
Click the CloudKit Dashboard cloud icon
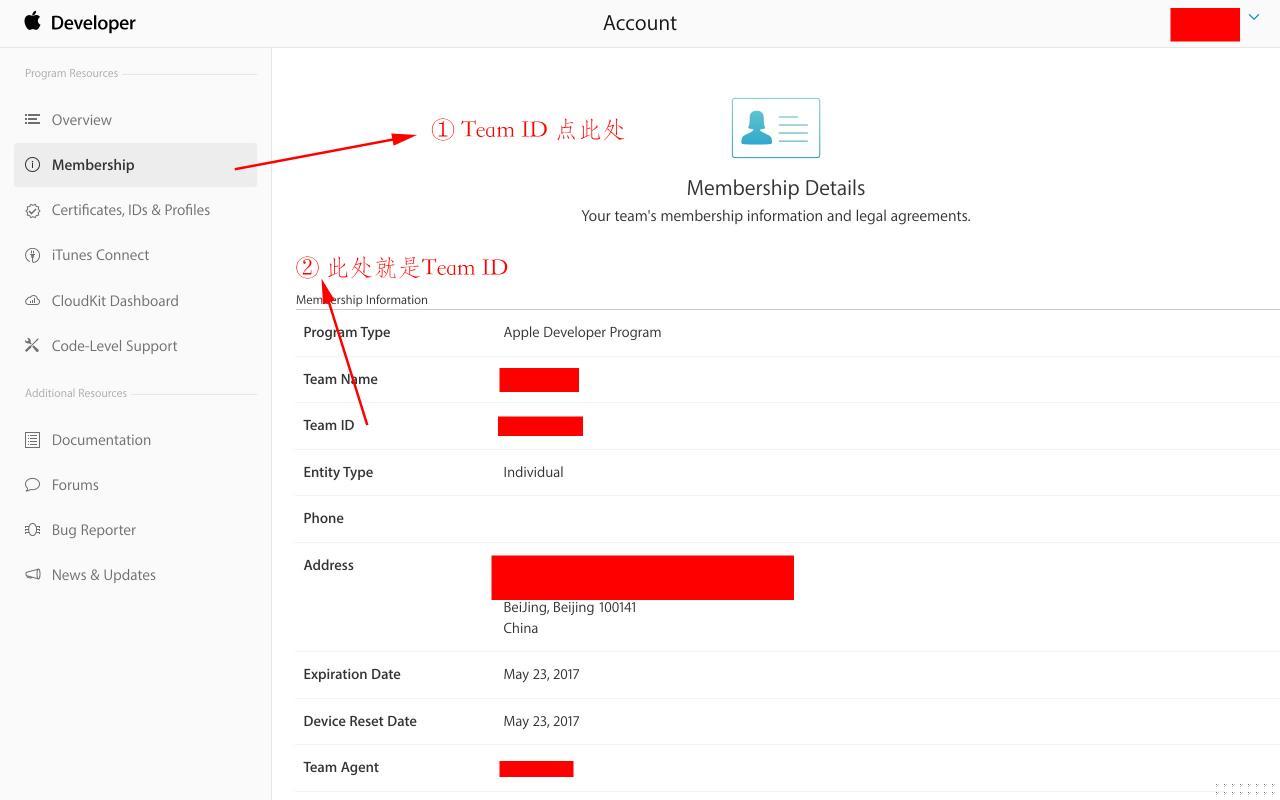click(33, 300)
